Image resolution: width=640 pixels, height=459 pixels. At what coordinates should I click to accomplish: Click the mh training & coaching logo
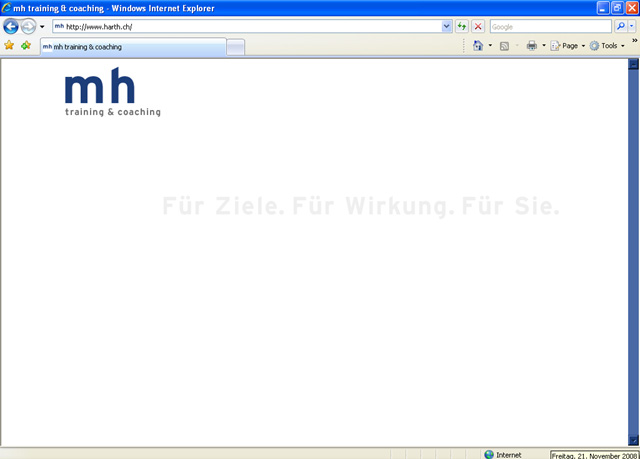click(112, 95)
